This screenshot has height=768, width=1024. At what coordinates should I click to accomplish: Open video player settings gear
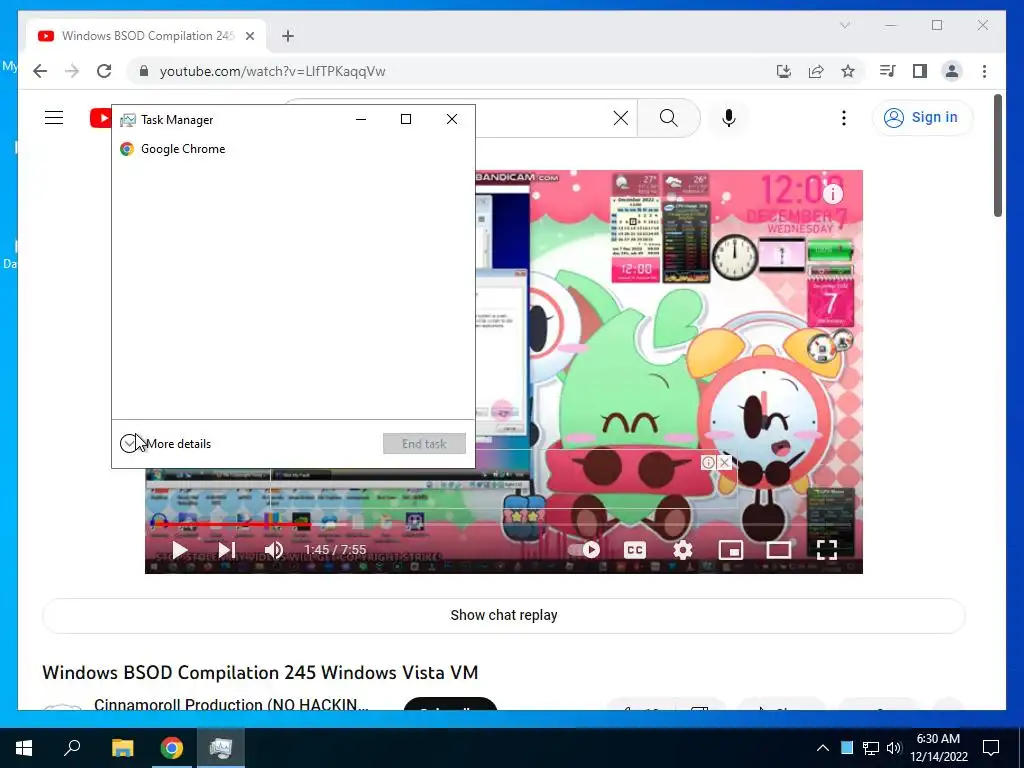pos(682,550)
